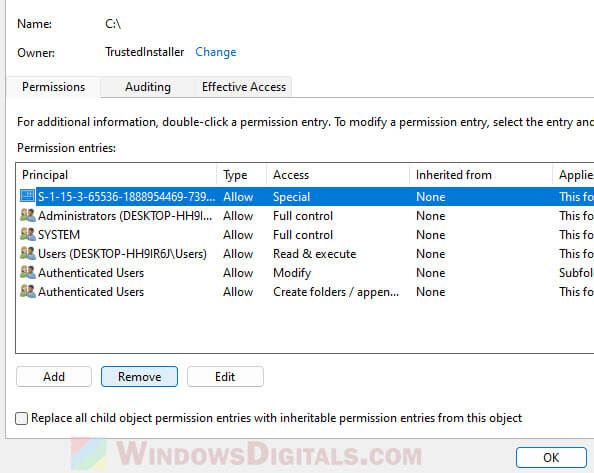Click Full control in the Administrators row

[303, 215]
